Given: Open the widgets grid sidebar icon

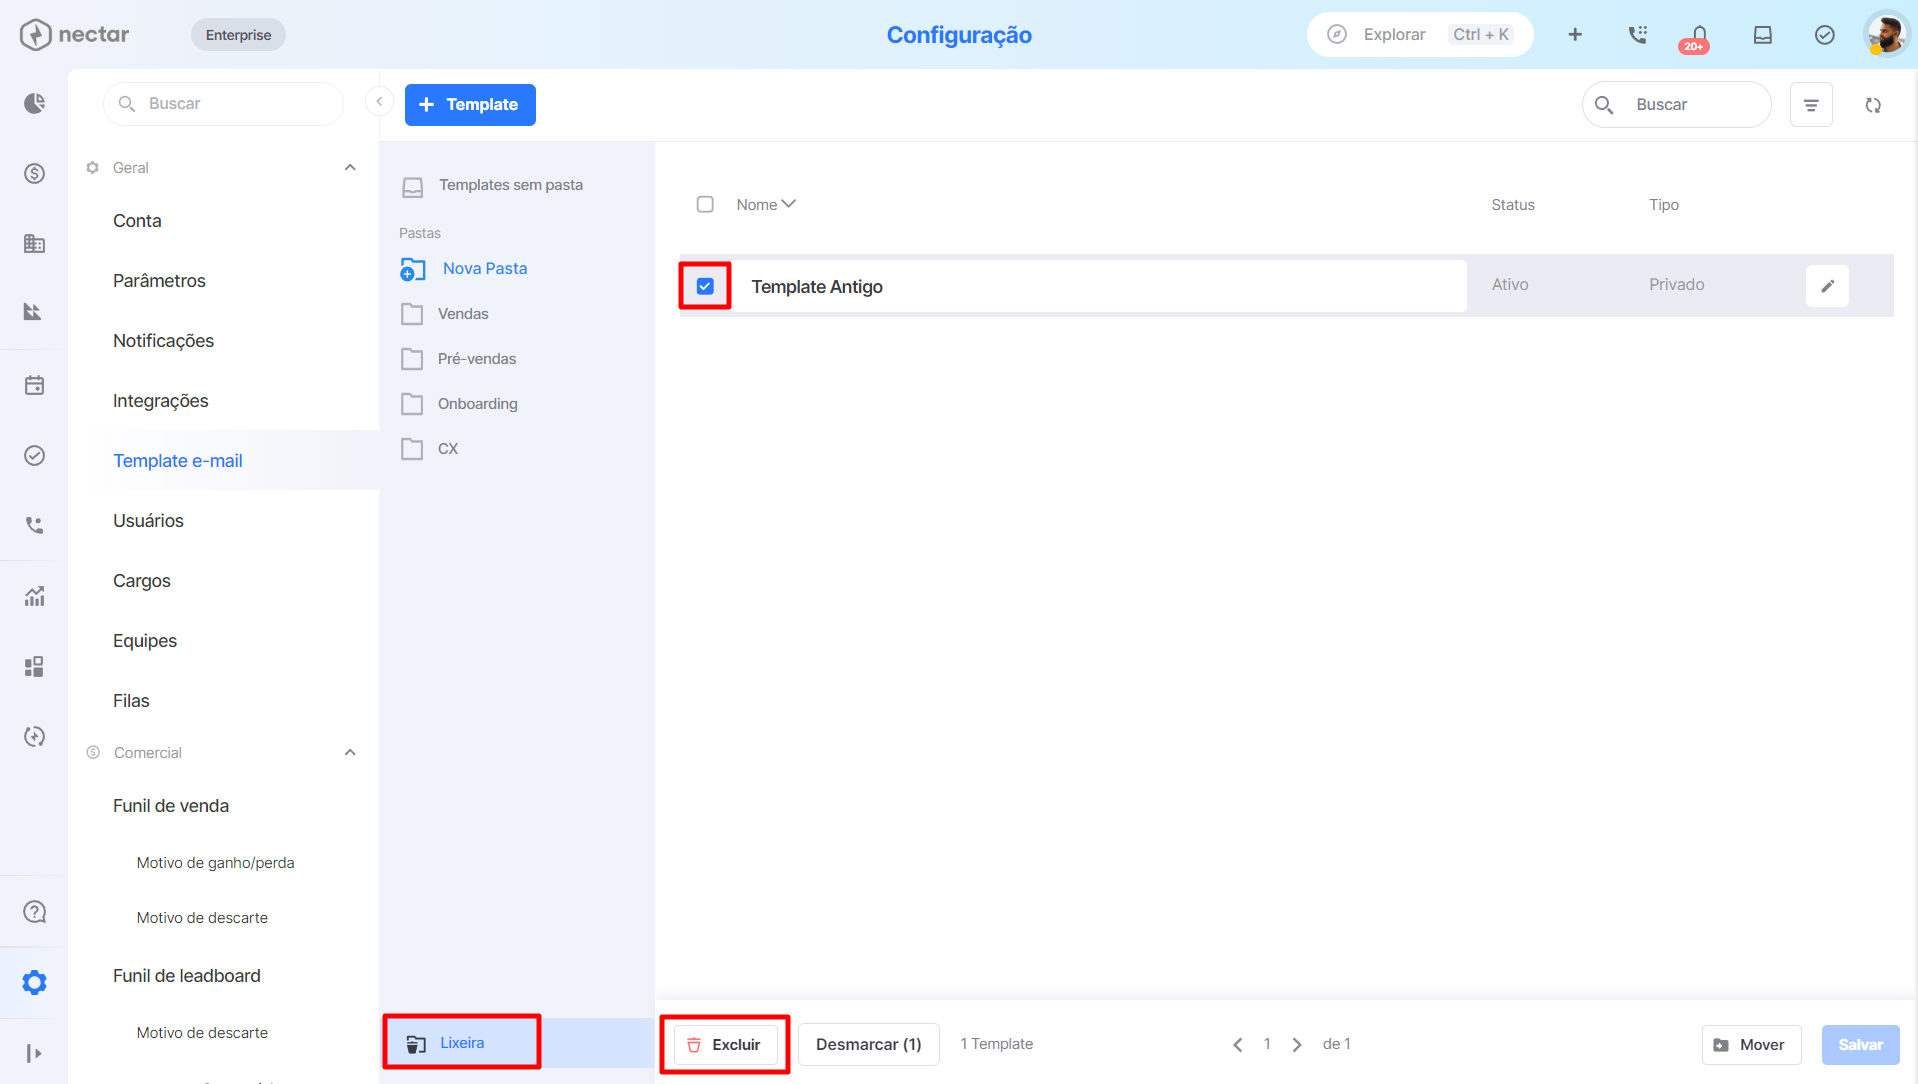Looking at the screenshot, I should [34, 666].
